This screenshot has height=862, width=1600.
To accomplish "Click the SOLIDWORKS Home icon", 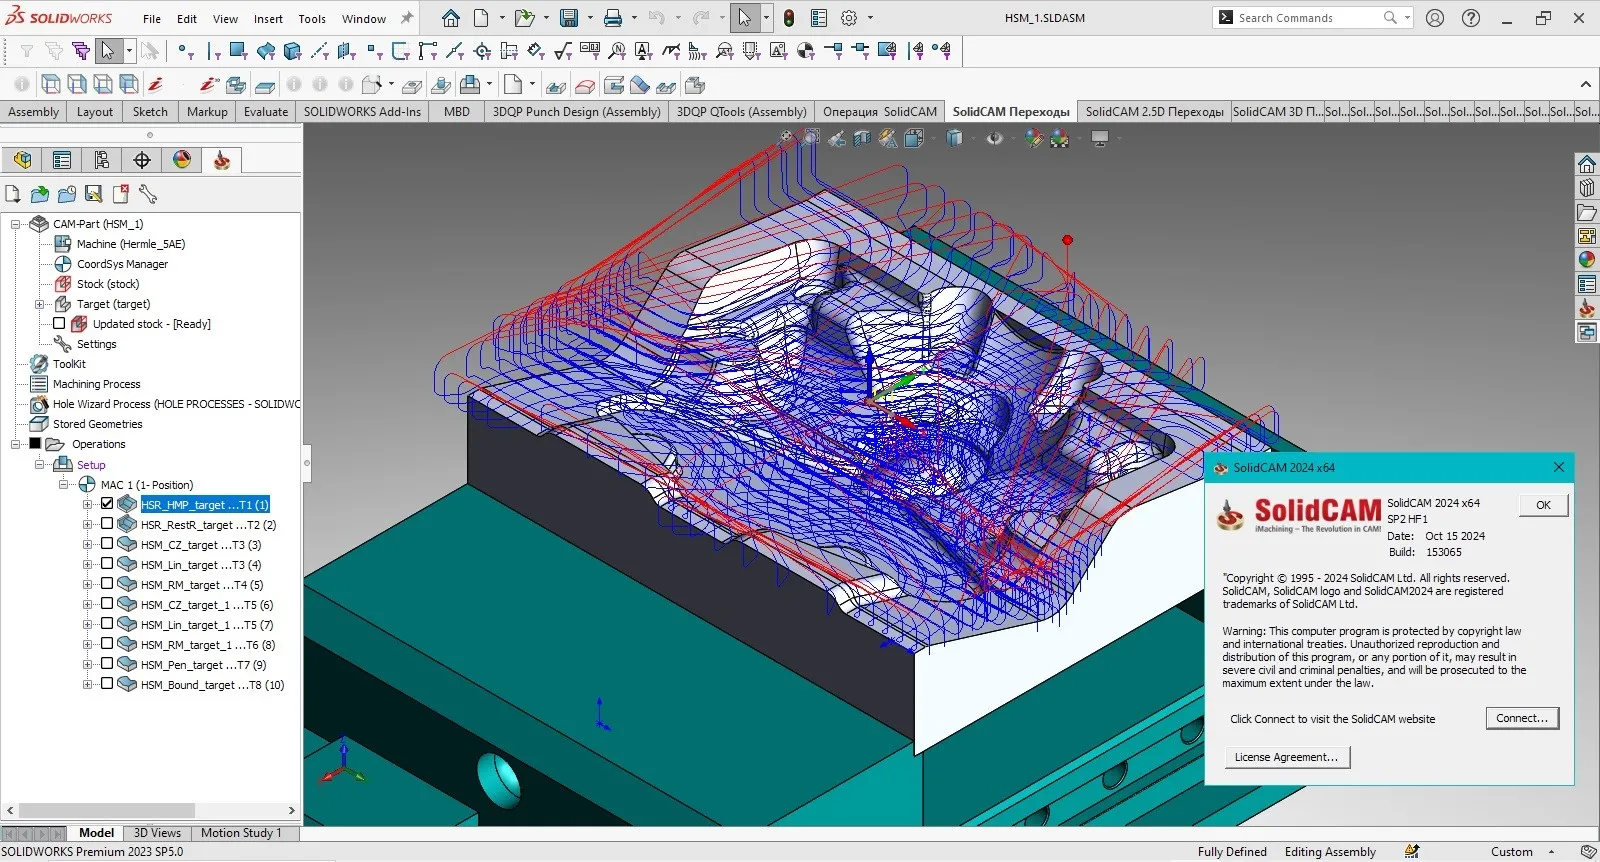I will [451, 18].
